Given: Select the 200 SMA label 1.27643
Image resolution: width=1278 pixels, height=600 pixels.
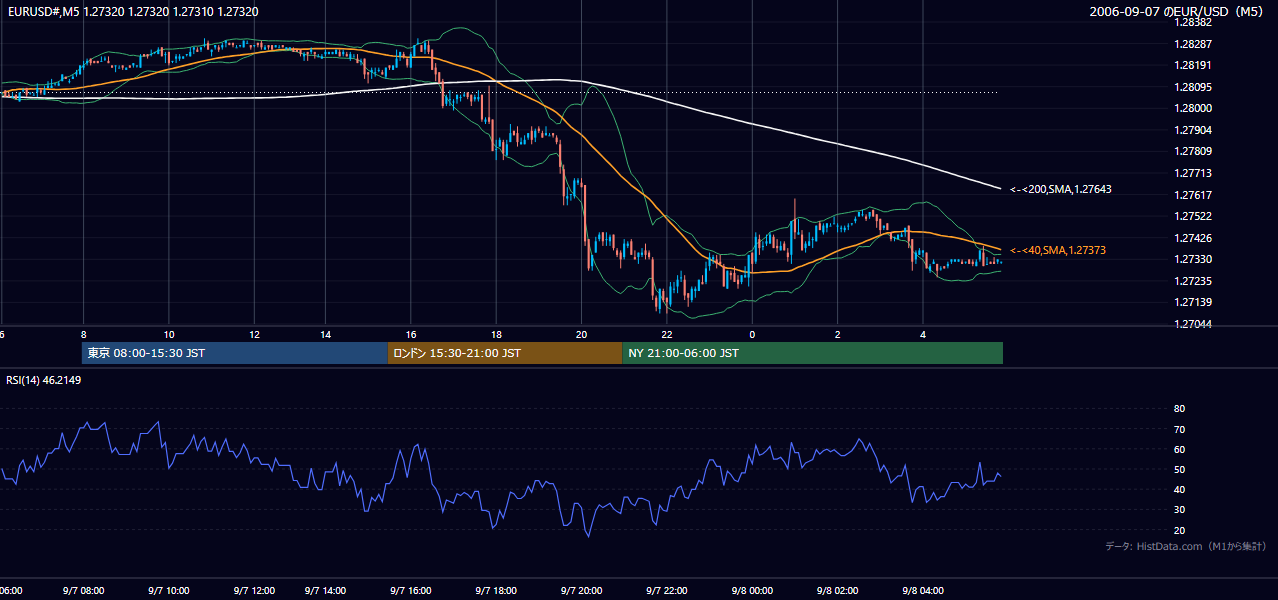Looking at the screenshot, I should pos(1060,189).
